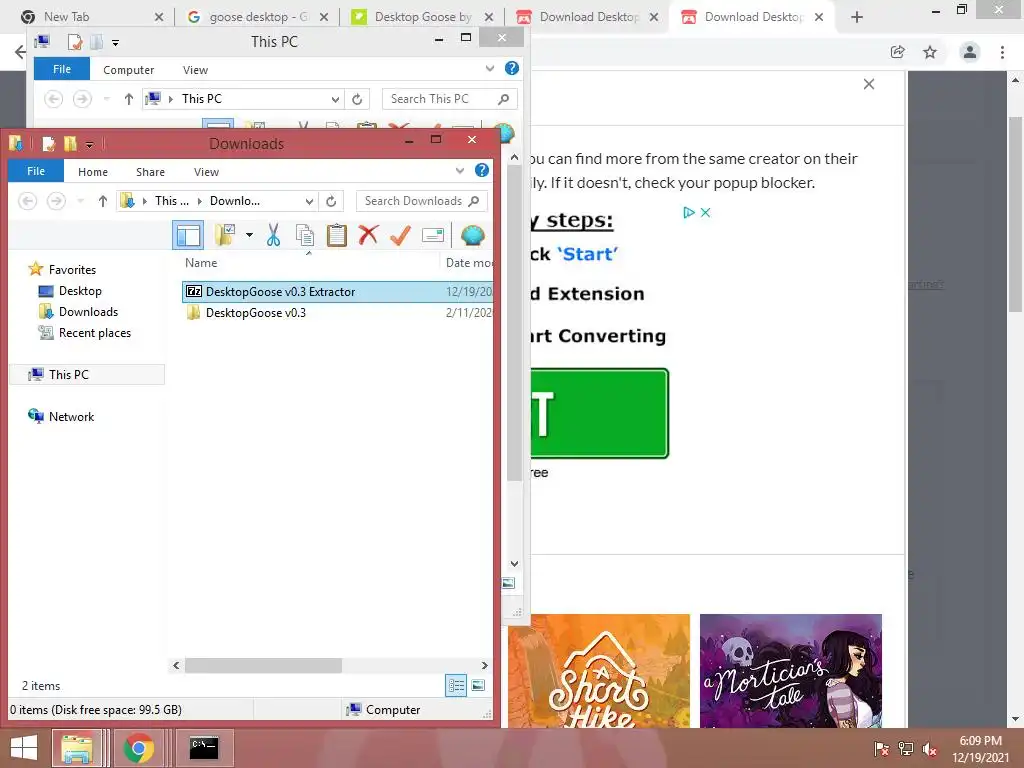This screenshot has height=768, width=1024.
Task: Select This PC in navigation pane
Action: click(88, 374)
